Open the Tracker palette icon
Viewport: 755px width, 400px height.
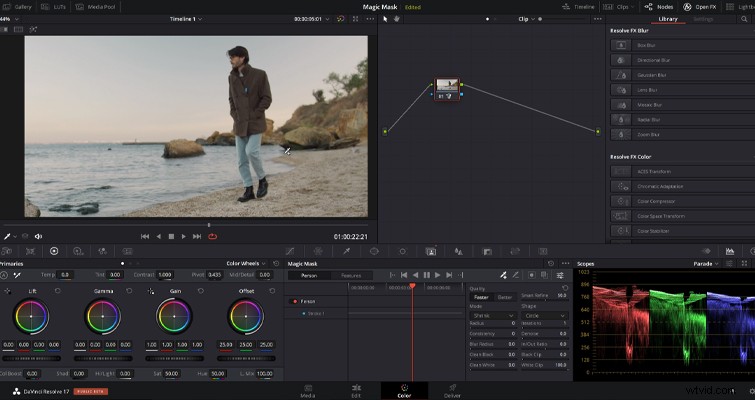click(403, 251)
